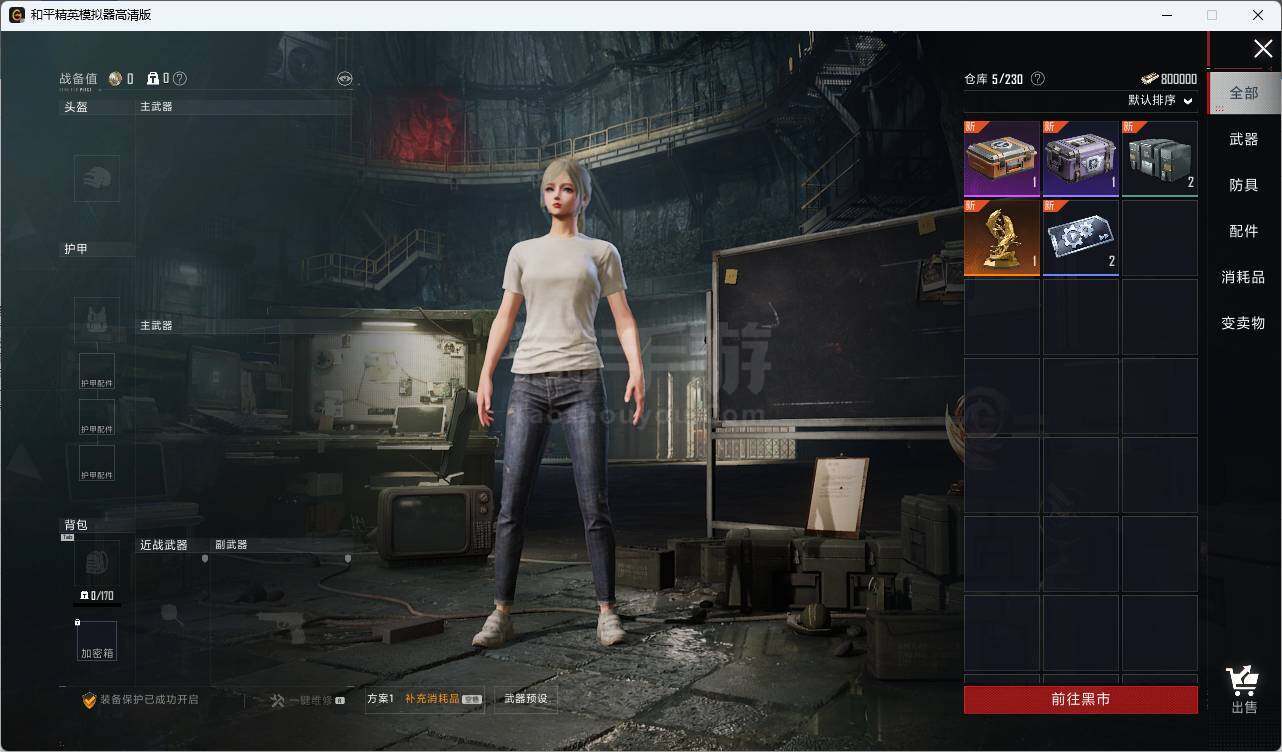Select the golden statue trophy item
1282x752 pixels.
(1002, 238)
